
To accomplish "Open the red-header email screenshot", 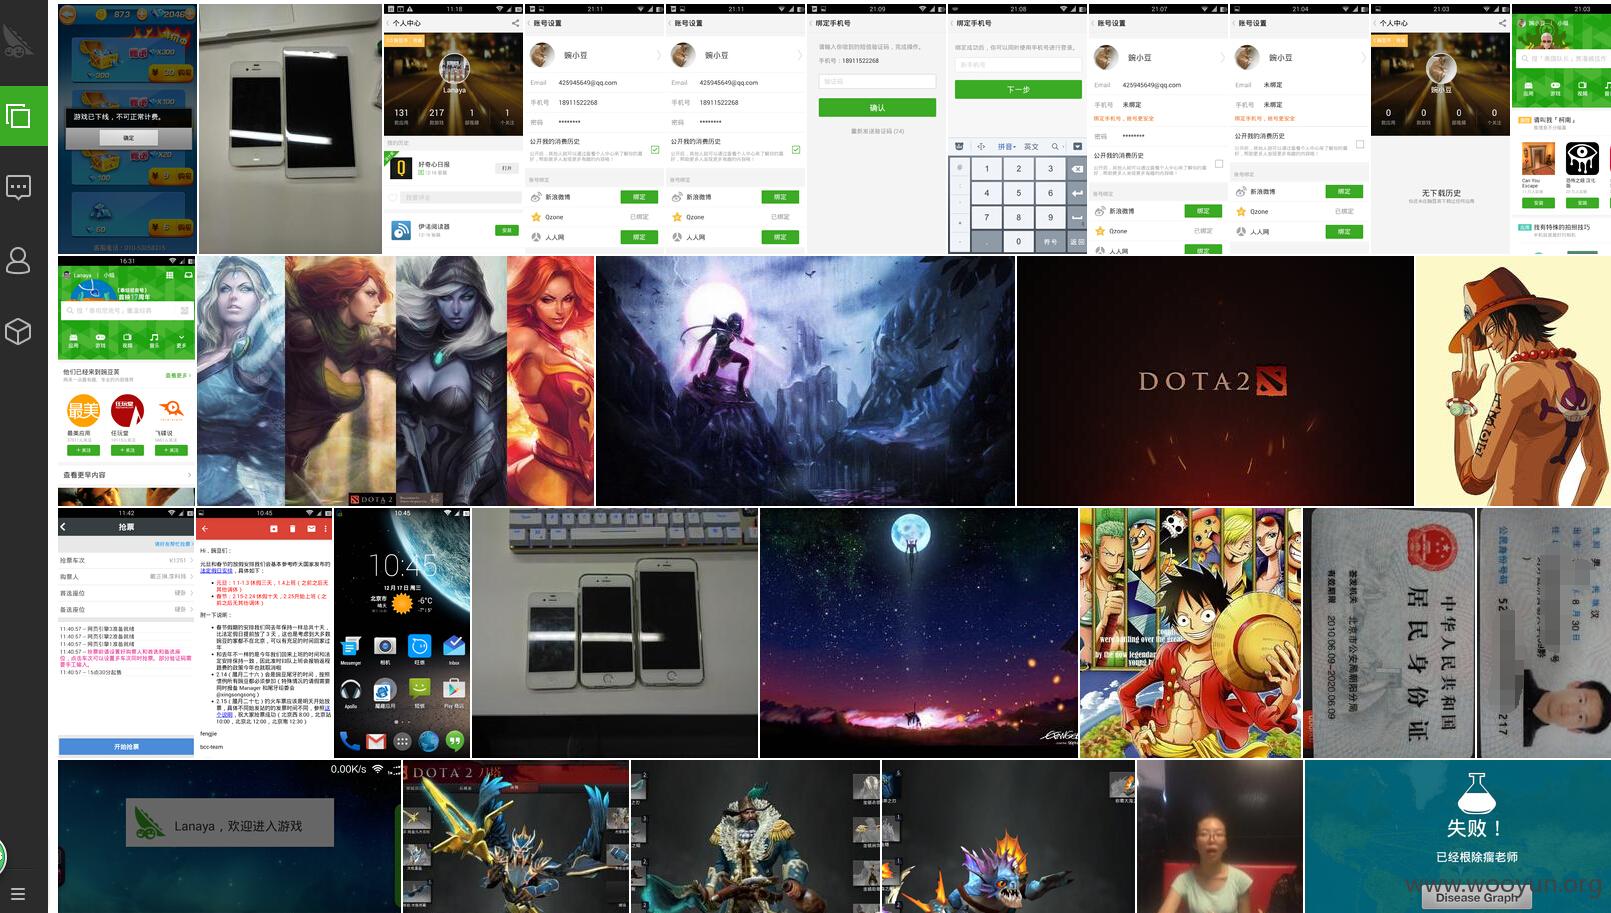I will pyautogui.click(x=265, y=633).
